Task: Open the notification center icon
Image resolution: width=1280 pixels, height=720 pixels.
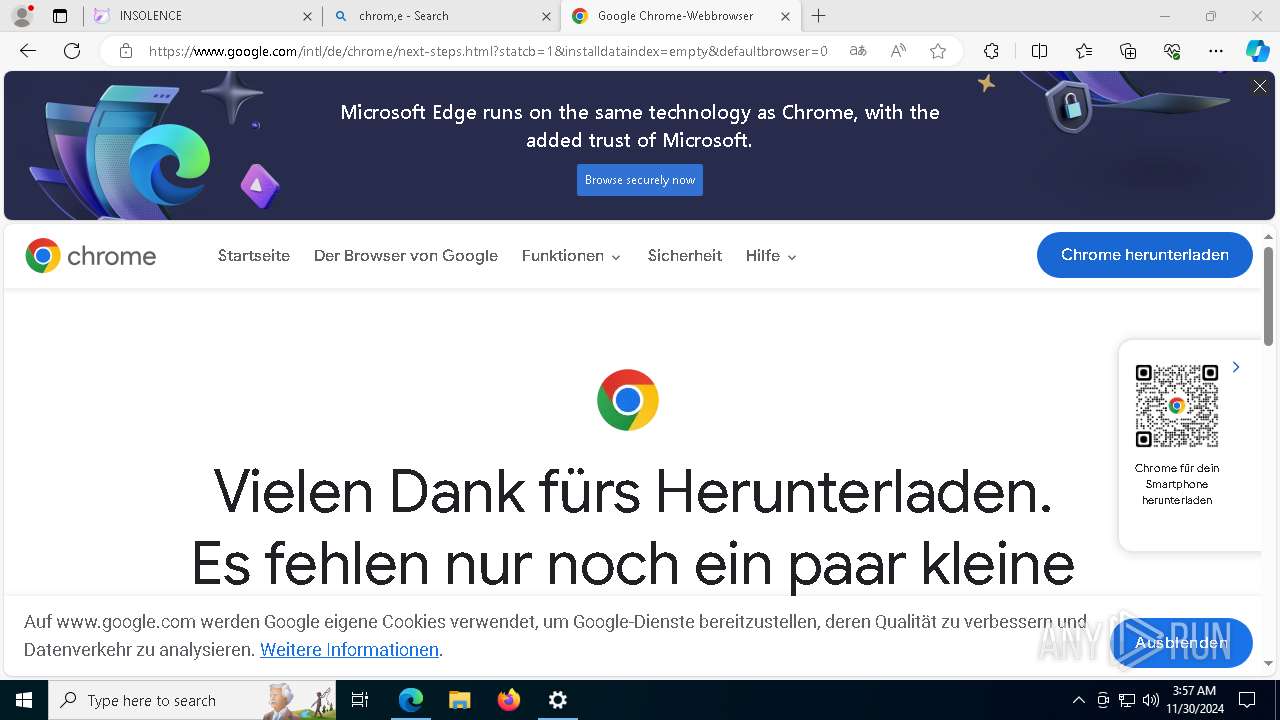Action: (1247, 700)
